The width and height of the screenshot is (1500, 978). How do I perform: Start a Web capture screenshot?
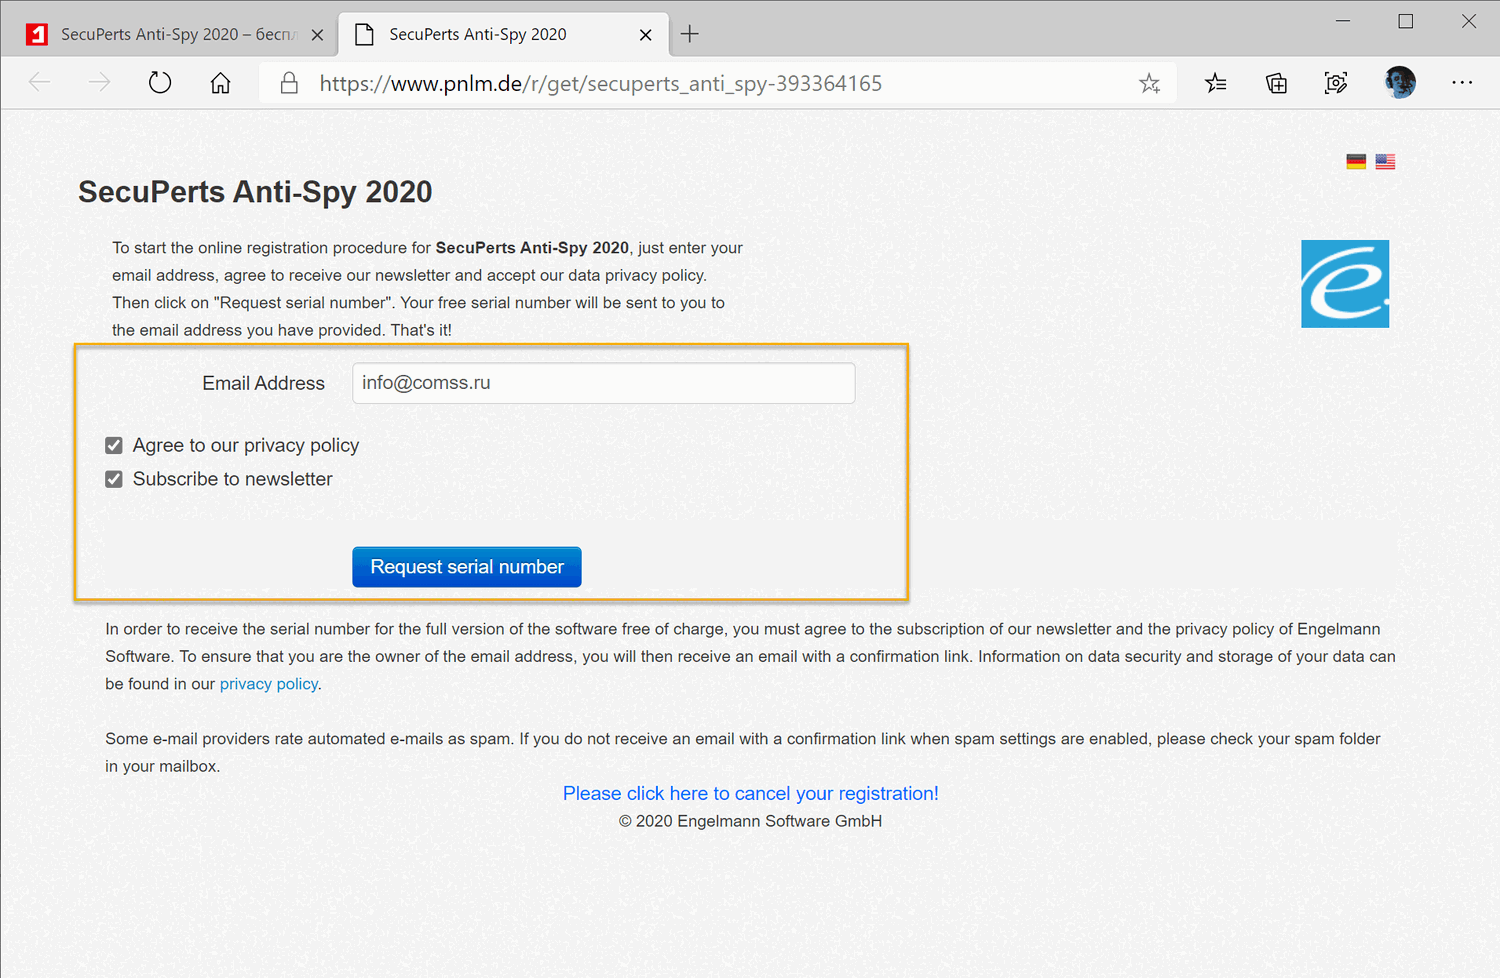[1336, 83]
